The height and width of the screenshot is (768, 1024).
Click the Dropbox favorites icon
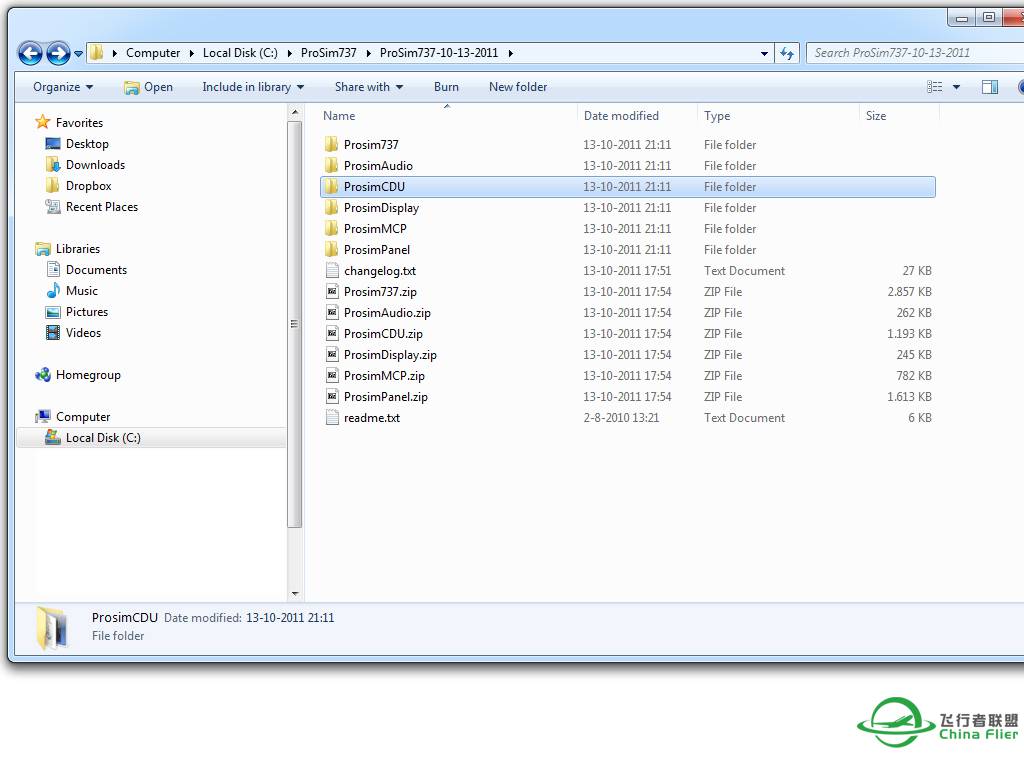point(53,186)
